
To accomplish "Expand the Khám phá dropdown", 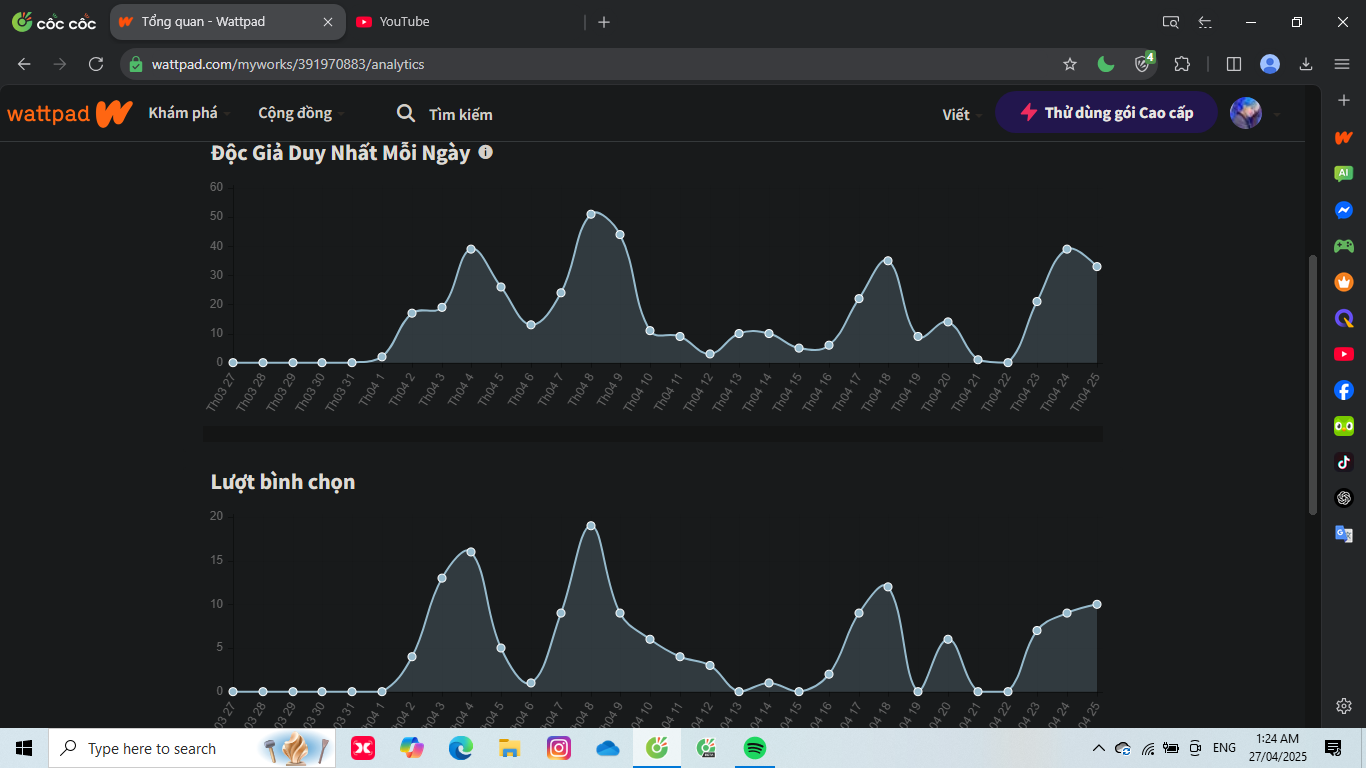I will pos(189,113).
